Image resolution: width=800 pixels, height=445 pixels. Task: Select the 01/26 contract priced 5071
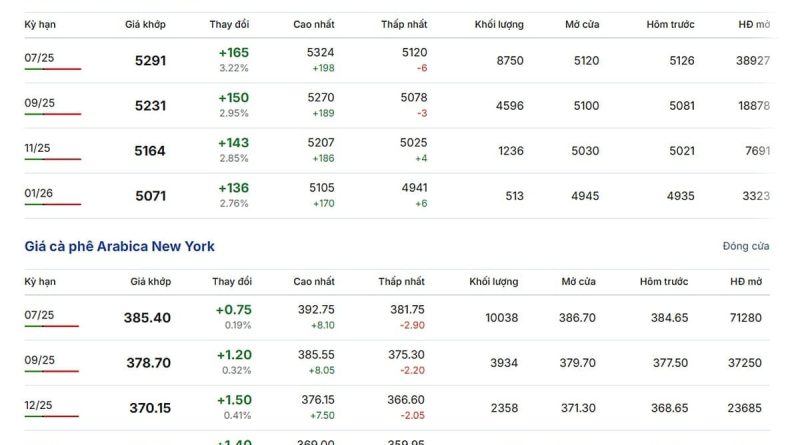click(38, 193)
